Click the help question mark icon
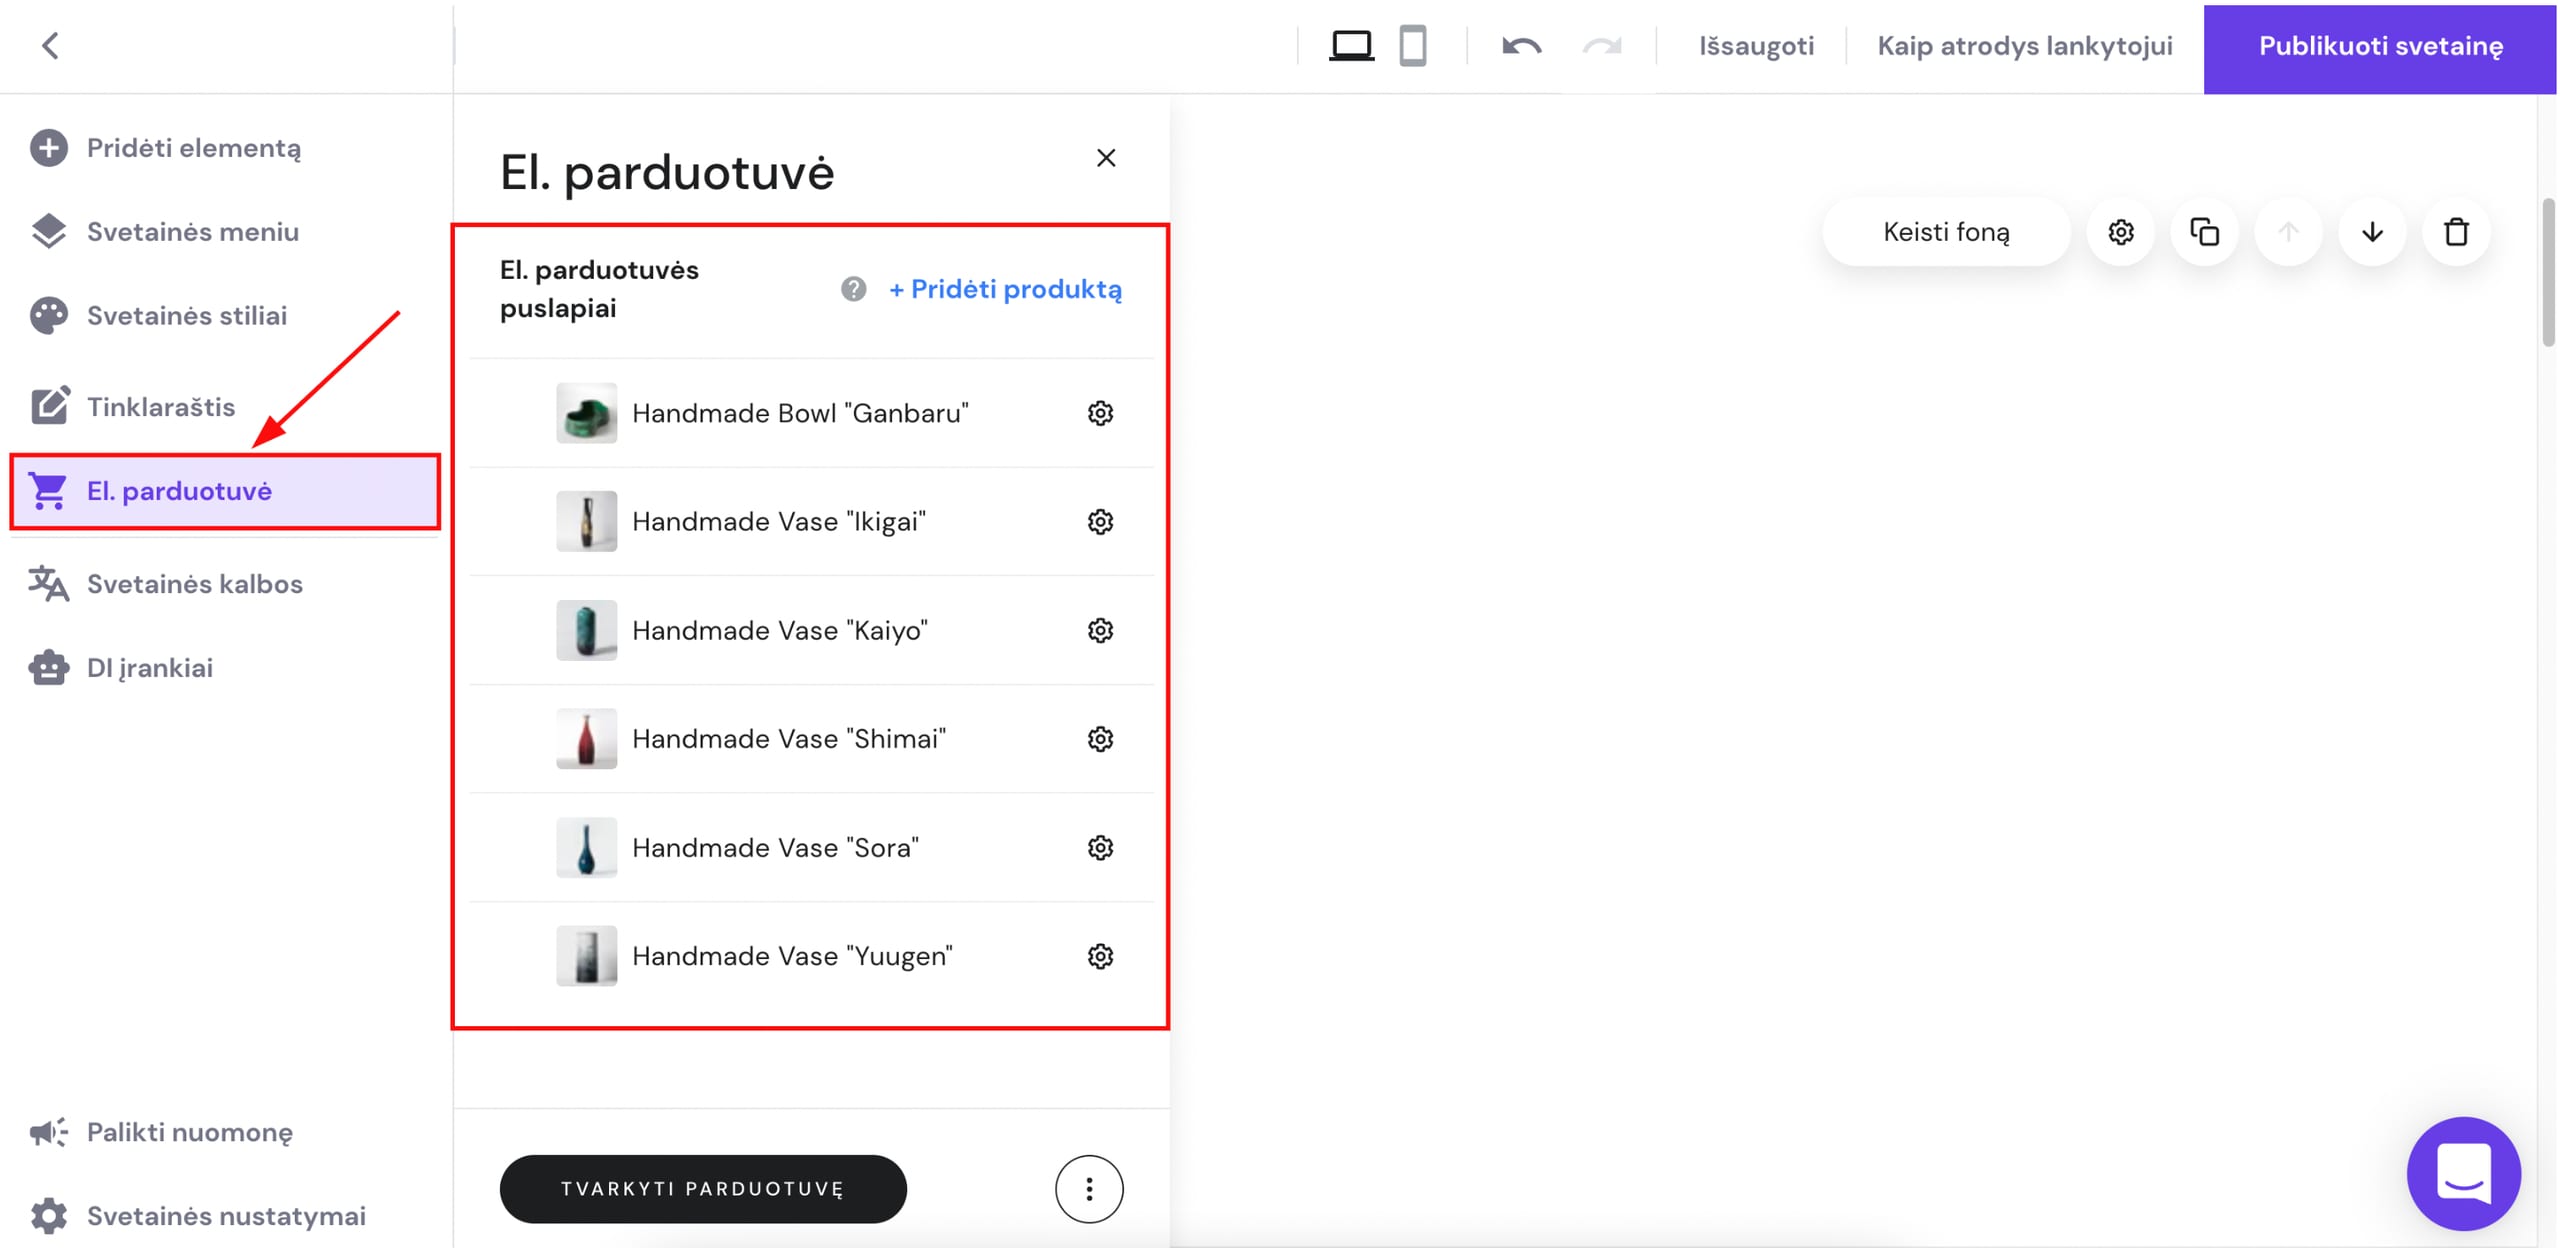Viewport: 2560px width, 1249px height. point(853,289)
